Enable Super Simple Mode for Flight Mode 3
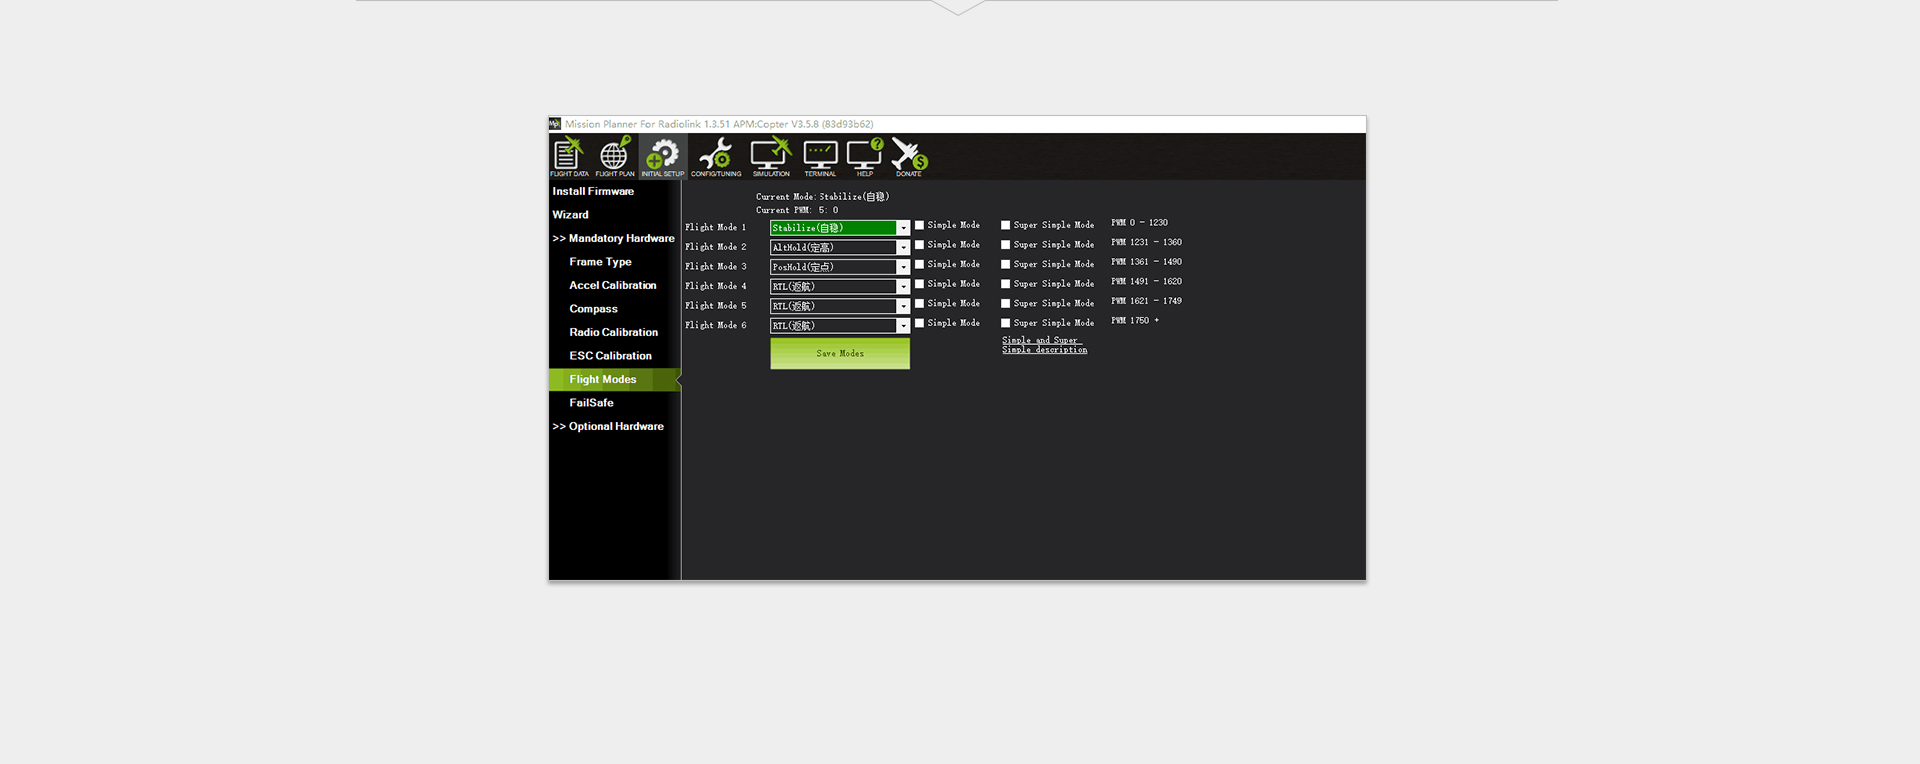The height and width of the screenshot is (764, 1920). pyautogui.click(x=1006, y=265)
